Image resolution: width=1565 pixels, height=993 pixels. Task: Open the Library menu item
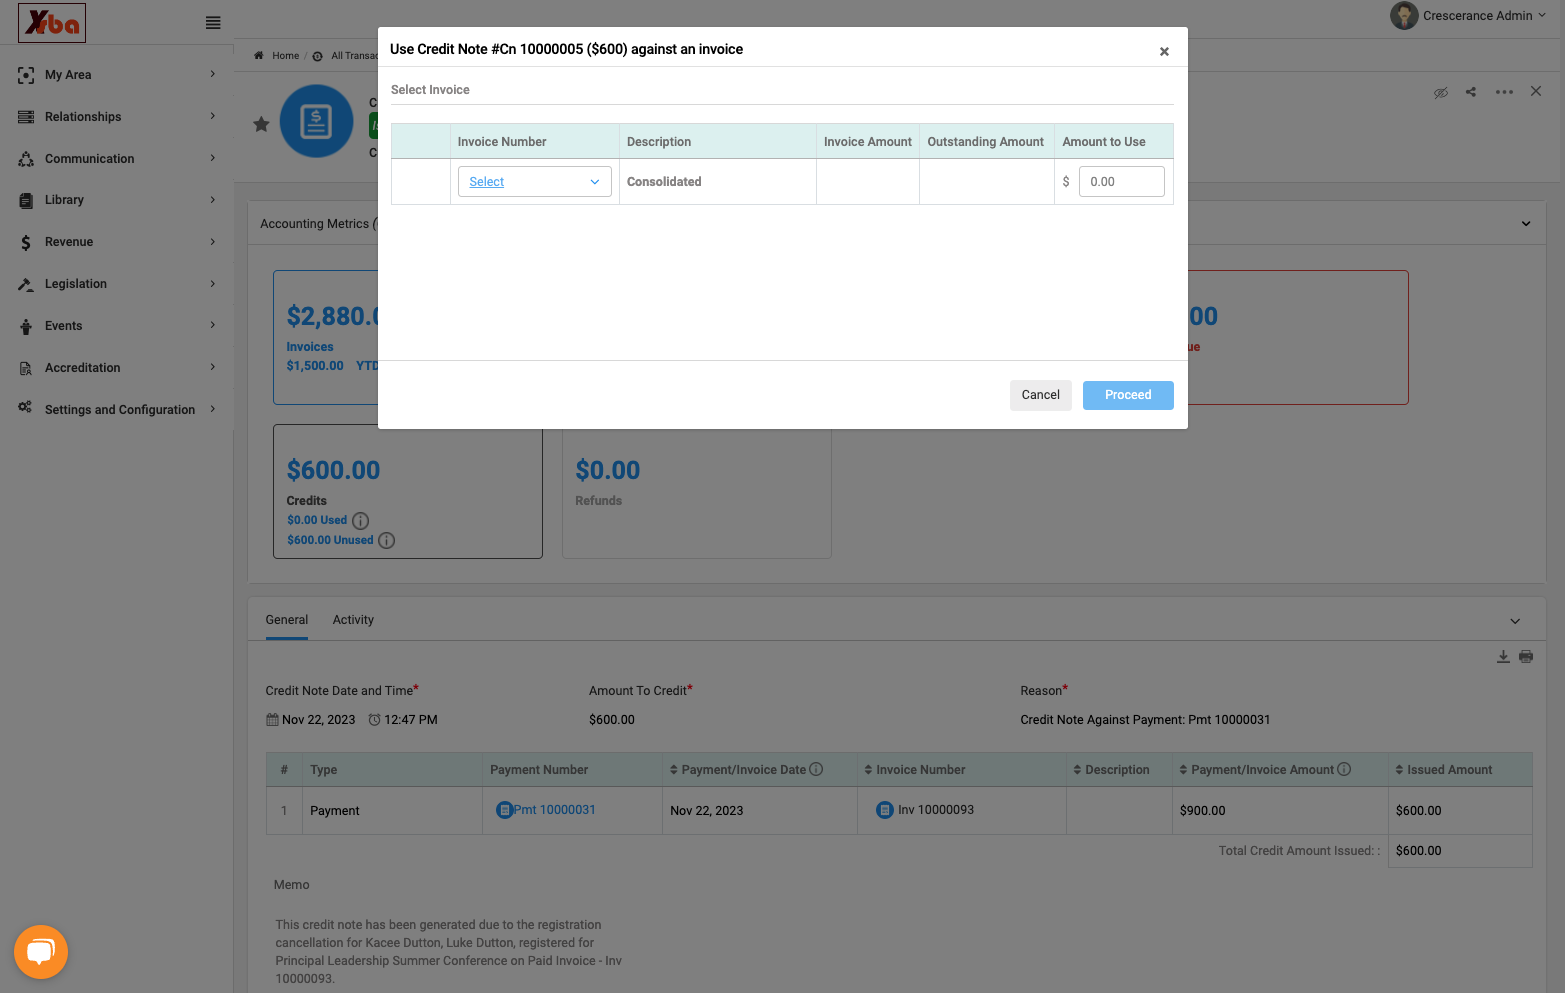pos(117,200)
